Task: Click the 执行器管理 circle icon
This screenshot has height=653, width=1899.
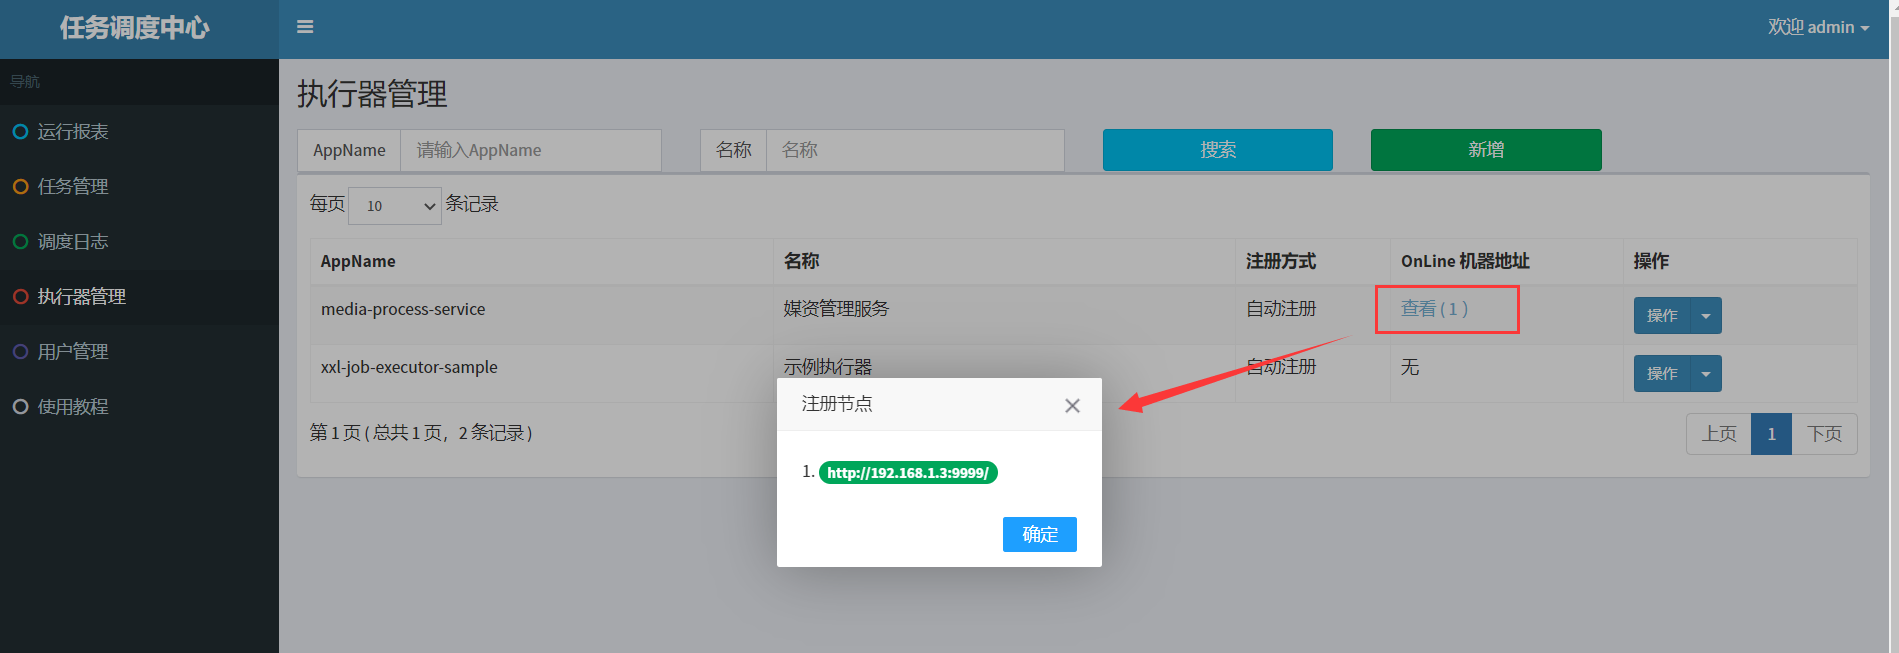Action: [20, 297]
